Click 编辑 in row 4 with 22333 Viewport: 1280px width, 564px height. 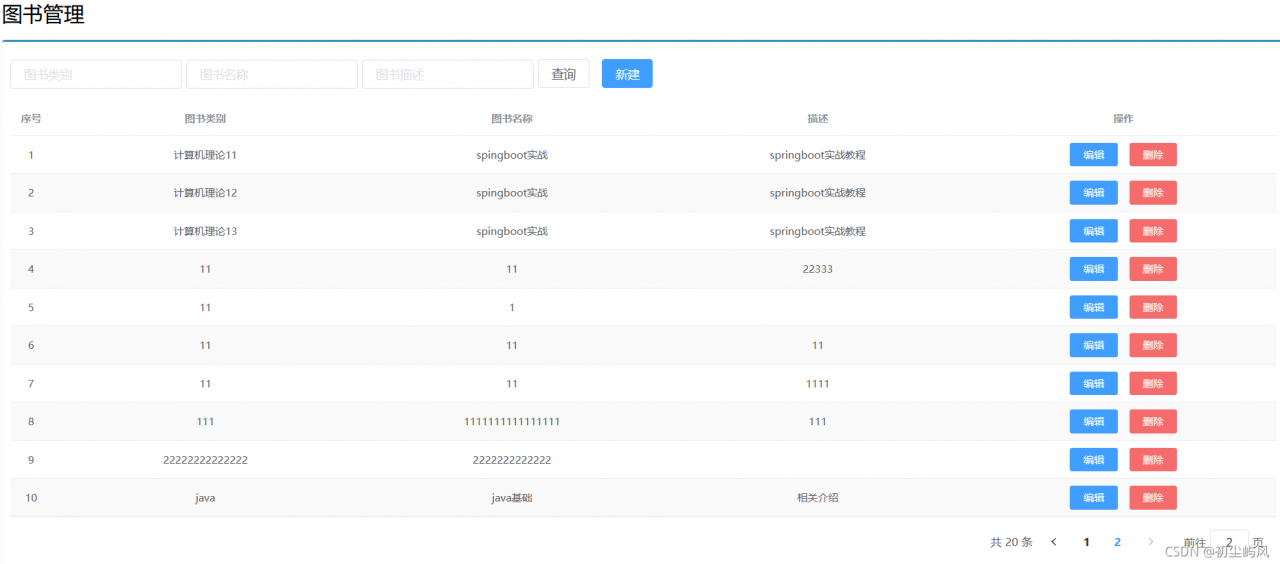pyautogui.click(x=1094, y=269)
